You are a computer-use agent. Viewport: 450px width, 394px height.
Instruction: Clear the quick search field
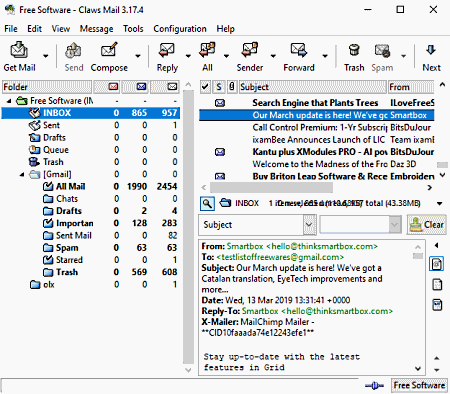coord(427,225)
